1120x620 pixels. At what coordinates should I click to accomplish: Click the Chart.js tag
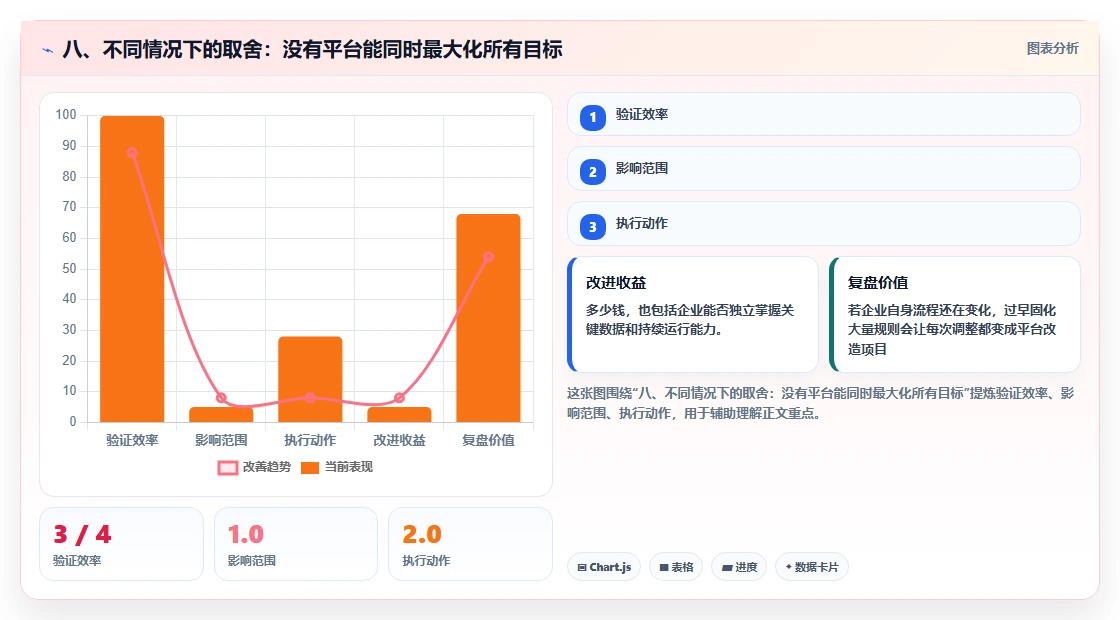[604, 567]
